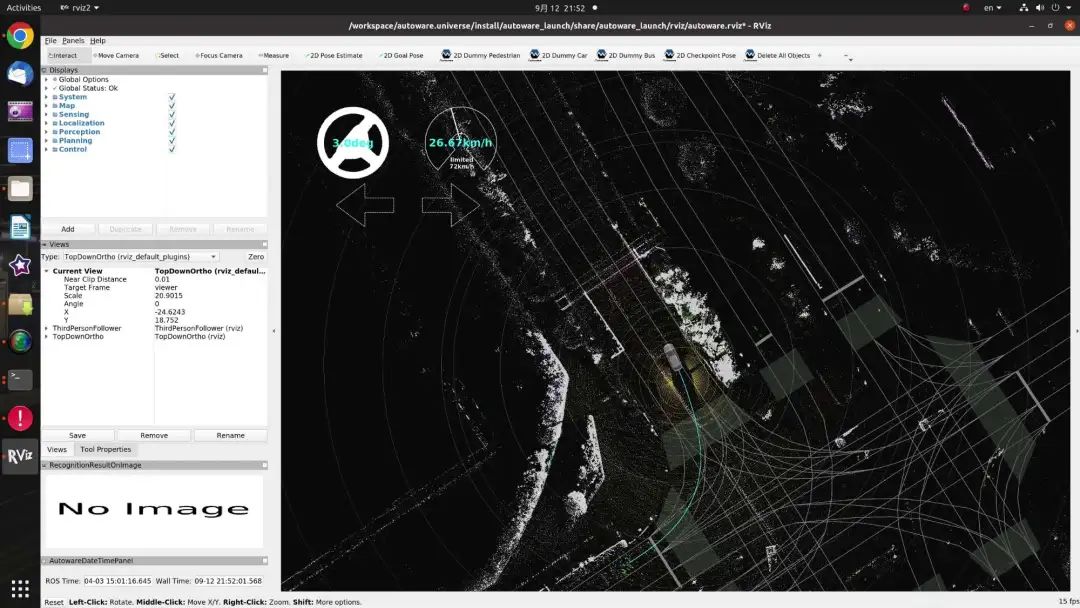
Task: Open the Panels menu
Action: 73,41
